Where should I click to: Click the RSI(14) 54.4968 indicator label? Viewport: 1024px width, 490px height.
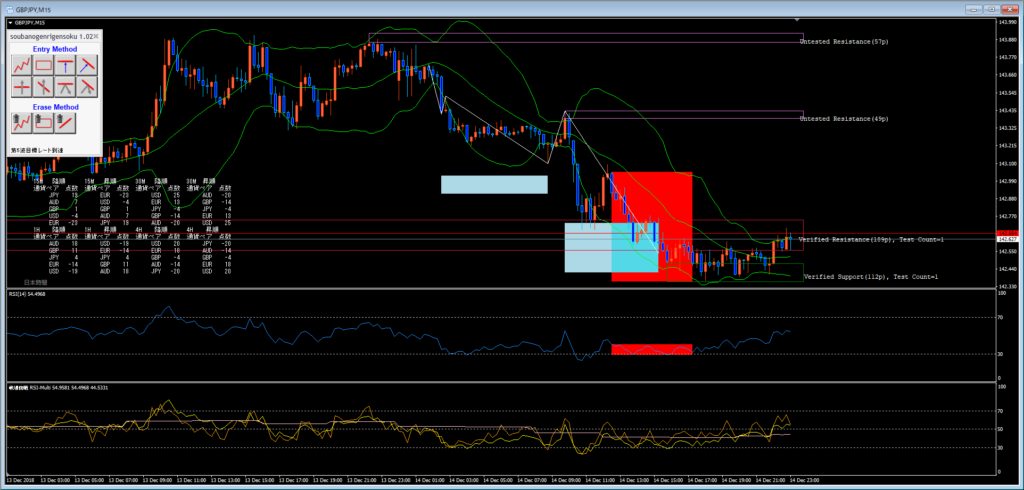(x=28, y=293)
